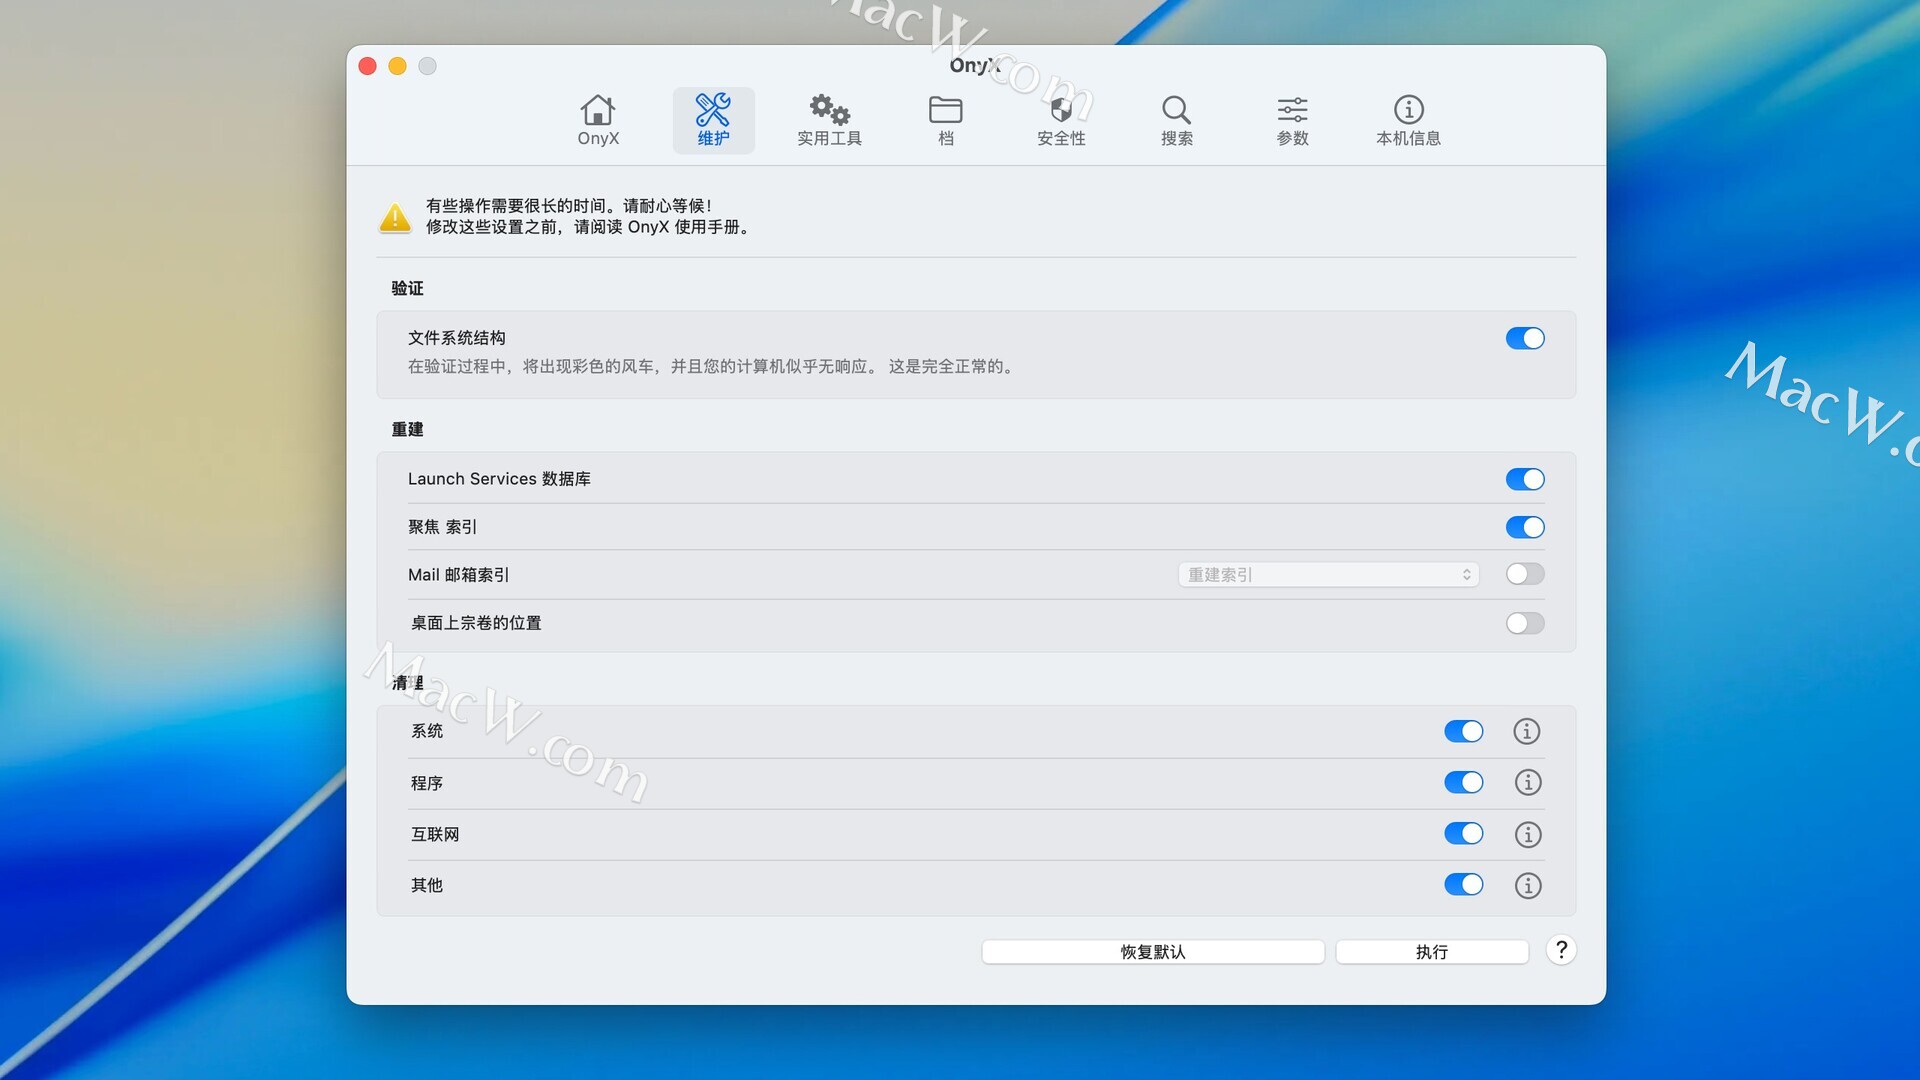1920x1080 pixels.
Task: Enable the 桌面上宗卷的位置 switch
Action: tap(1525, 623)
